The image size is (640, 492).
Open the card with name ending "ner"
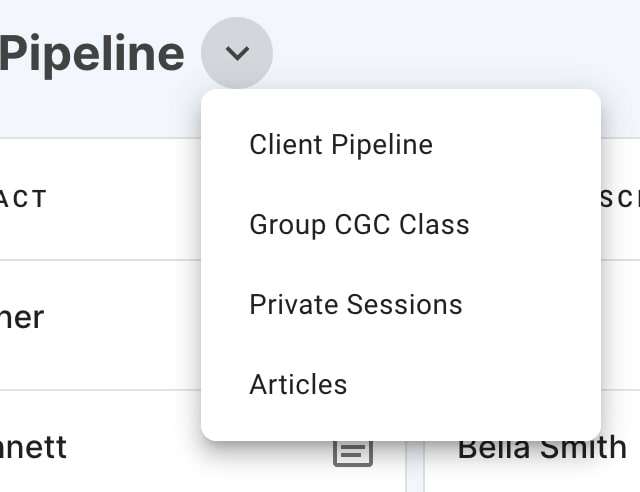[x=22, y=318]
